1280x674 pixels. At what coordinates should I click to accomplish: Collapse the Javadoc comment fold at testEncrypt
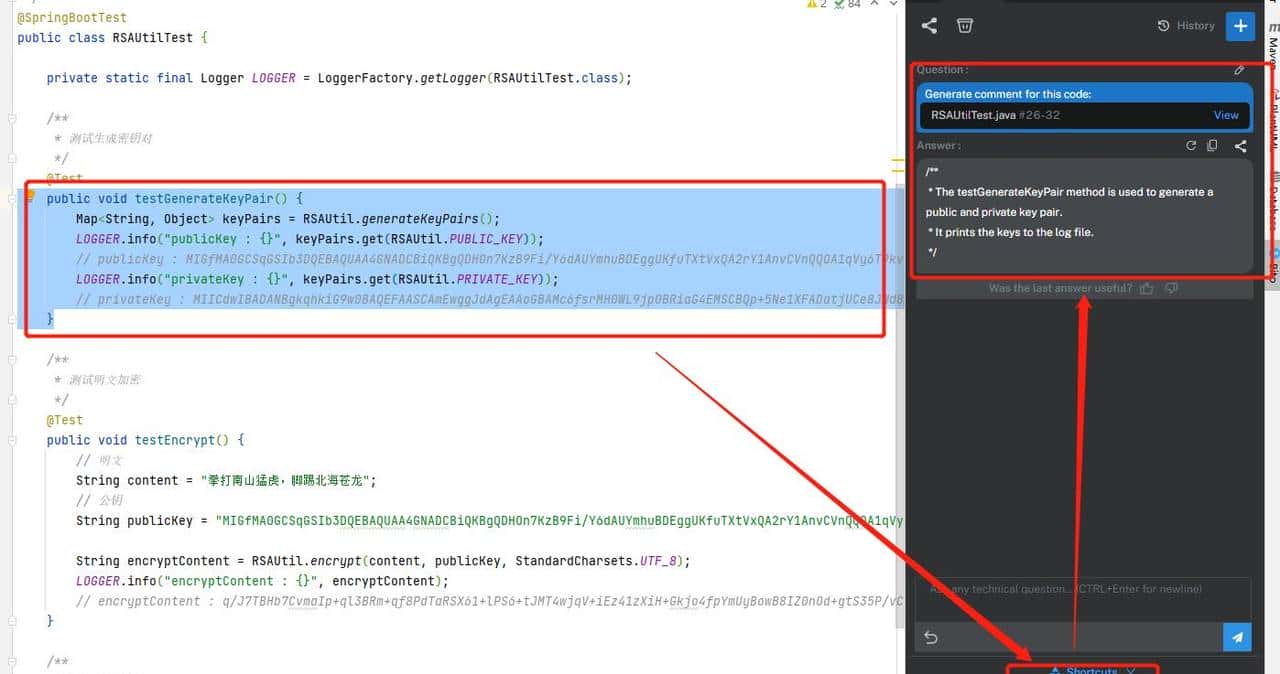click(12, 360)
